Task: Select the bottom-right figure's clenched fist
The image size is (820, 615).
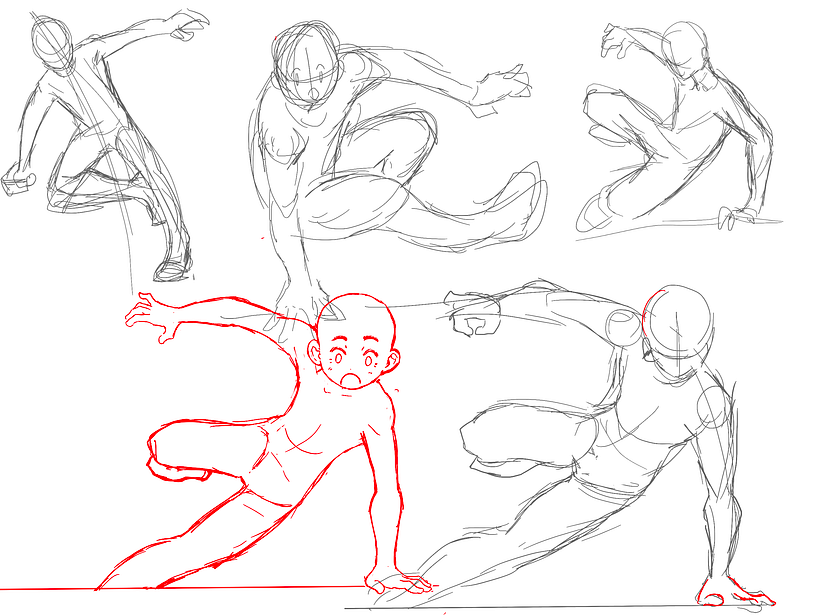Action: (x=473, y=314)
